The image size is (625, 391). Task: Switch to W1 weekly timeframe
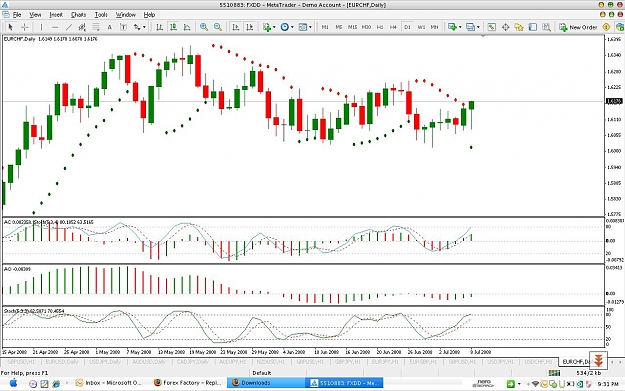(421, 27)
